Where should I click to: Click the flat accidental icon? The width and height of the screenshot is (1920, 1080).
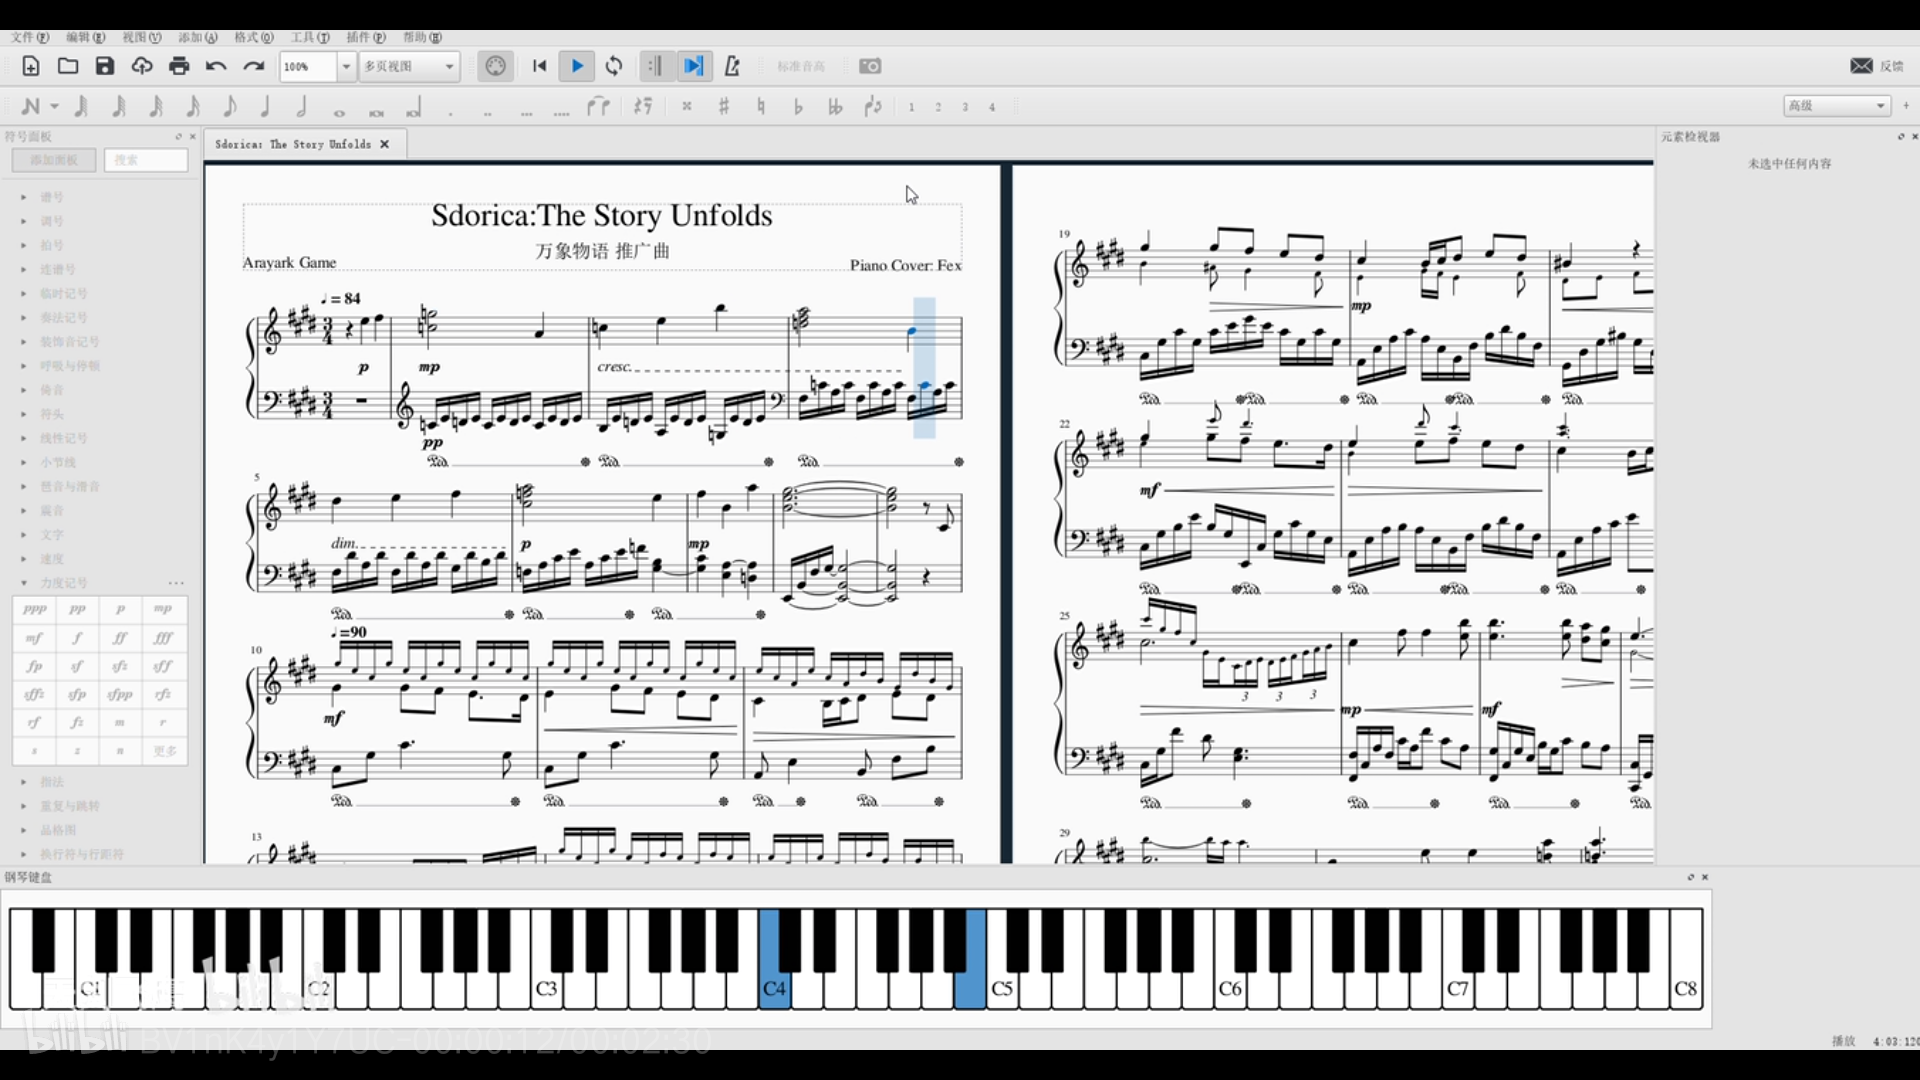coord(798,106)
